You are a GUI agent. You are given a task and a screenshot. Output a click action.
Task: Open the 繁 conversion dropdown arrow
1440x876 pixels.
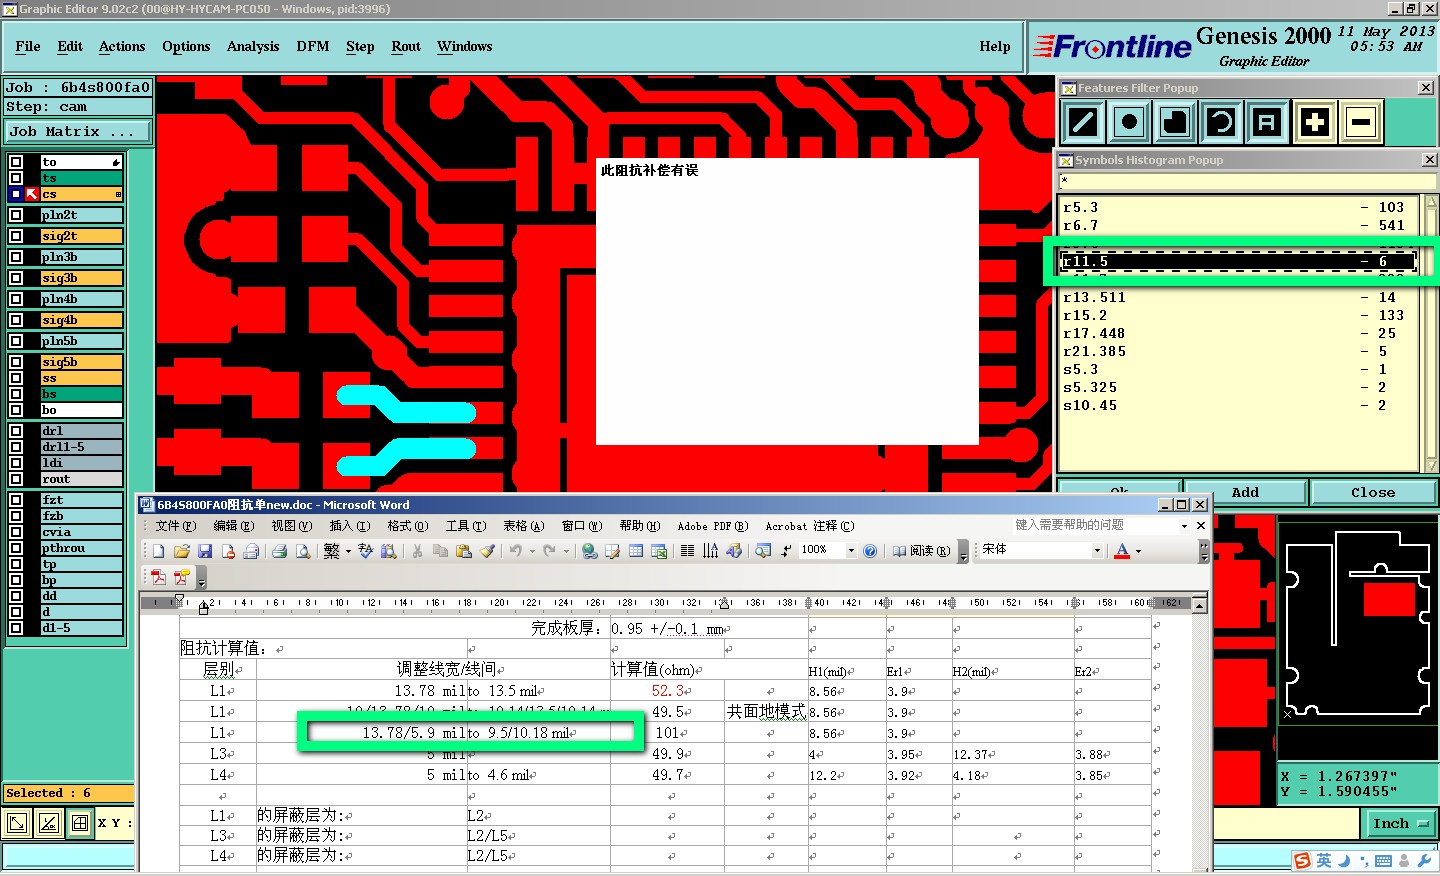[x=348, y=551]
